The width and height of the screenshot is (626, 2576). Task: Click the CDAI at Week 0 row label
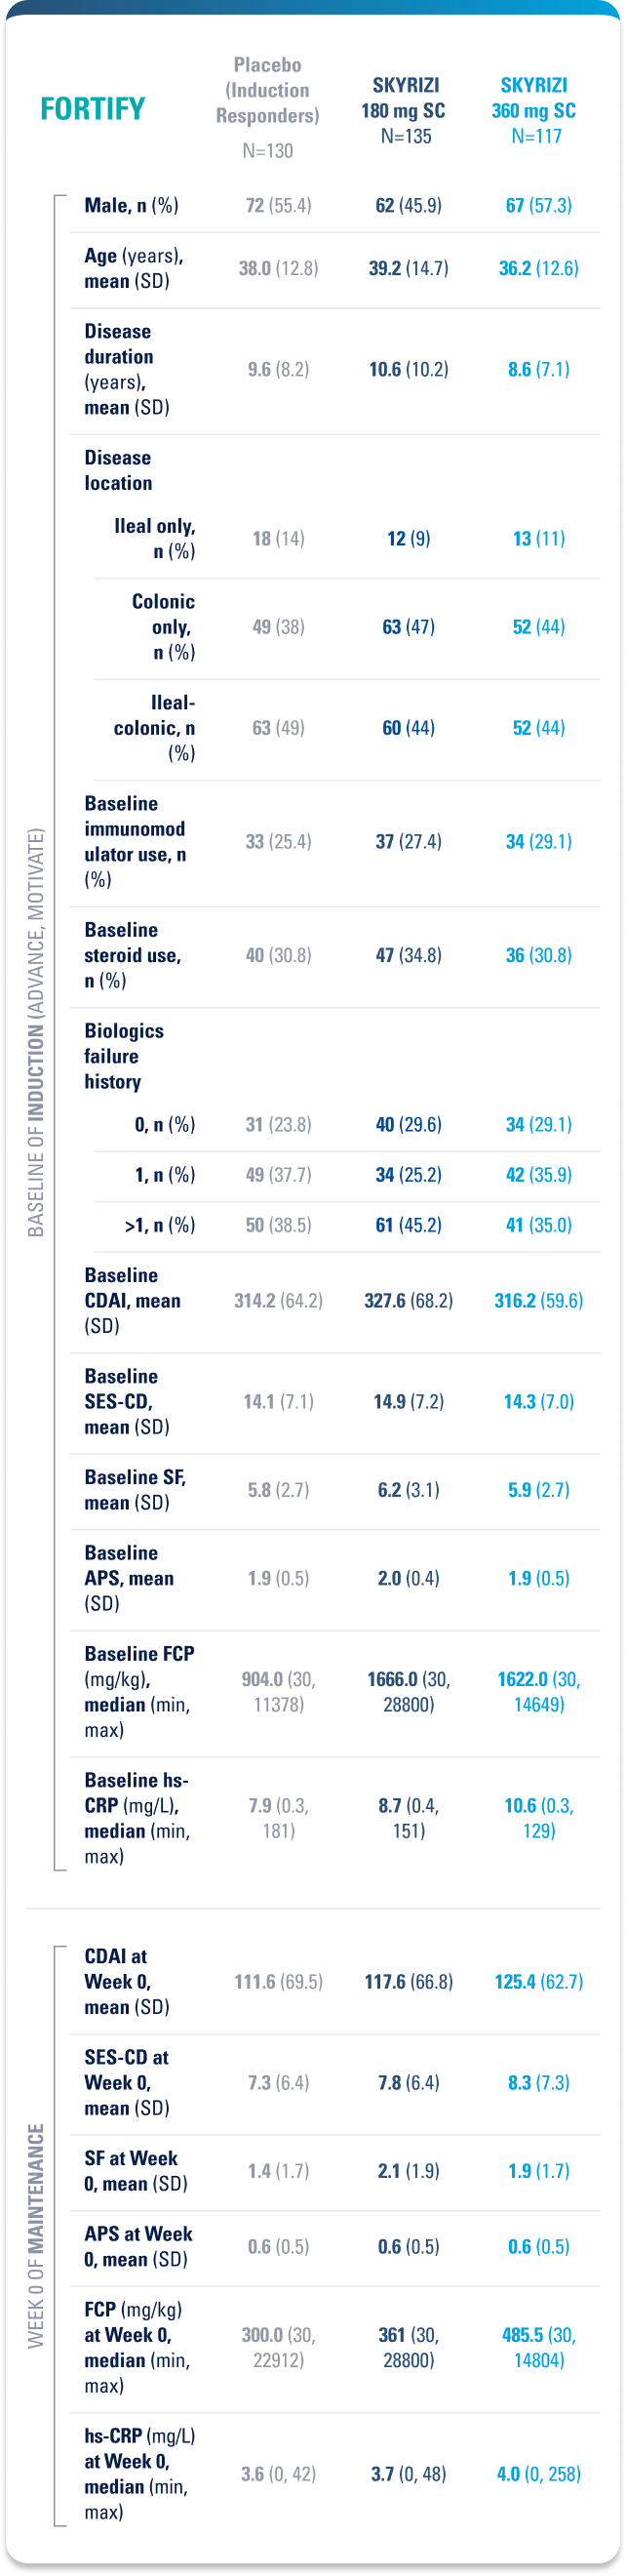click(126, 1981)
